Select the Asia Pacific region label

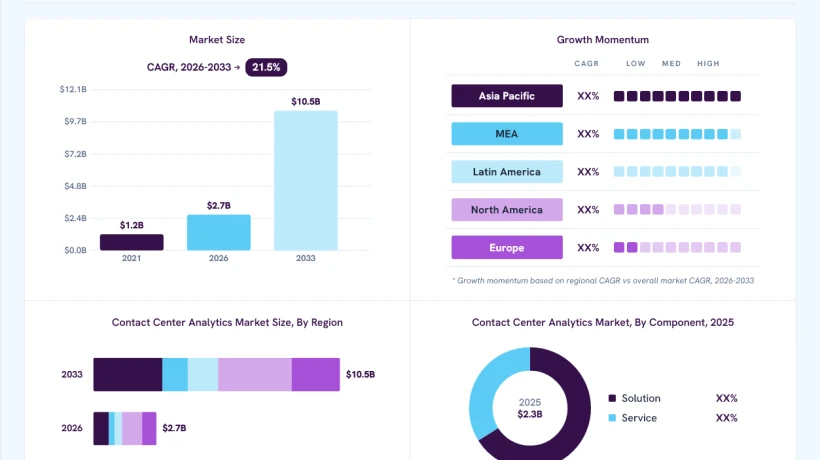[x=507, y=96]
